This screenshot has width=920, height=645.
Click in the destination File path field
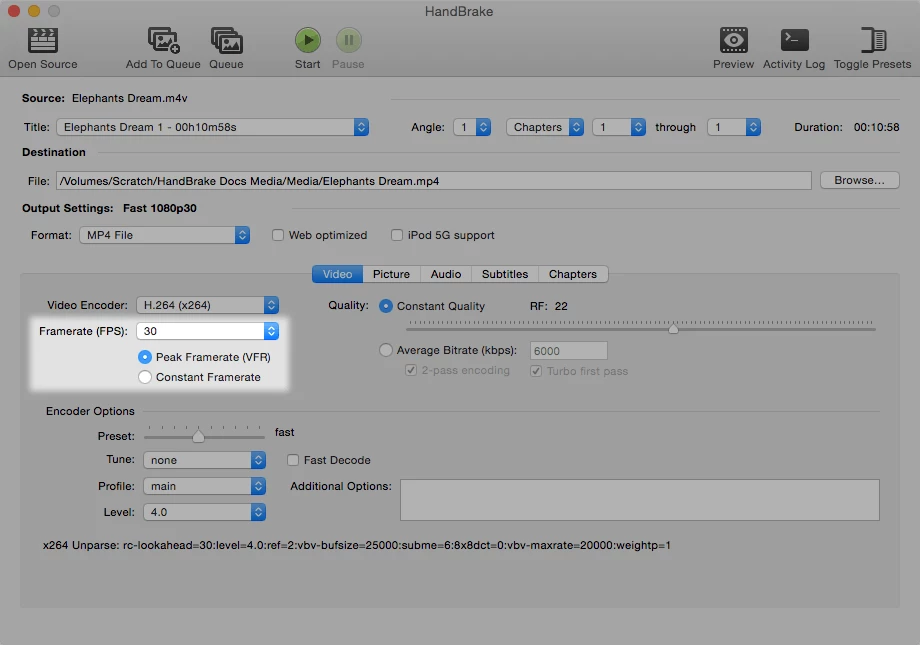[x=434, y=181]
